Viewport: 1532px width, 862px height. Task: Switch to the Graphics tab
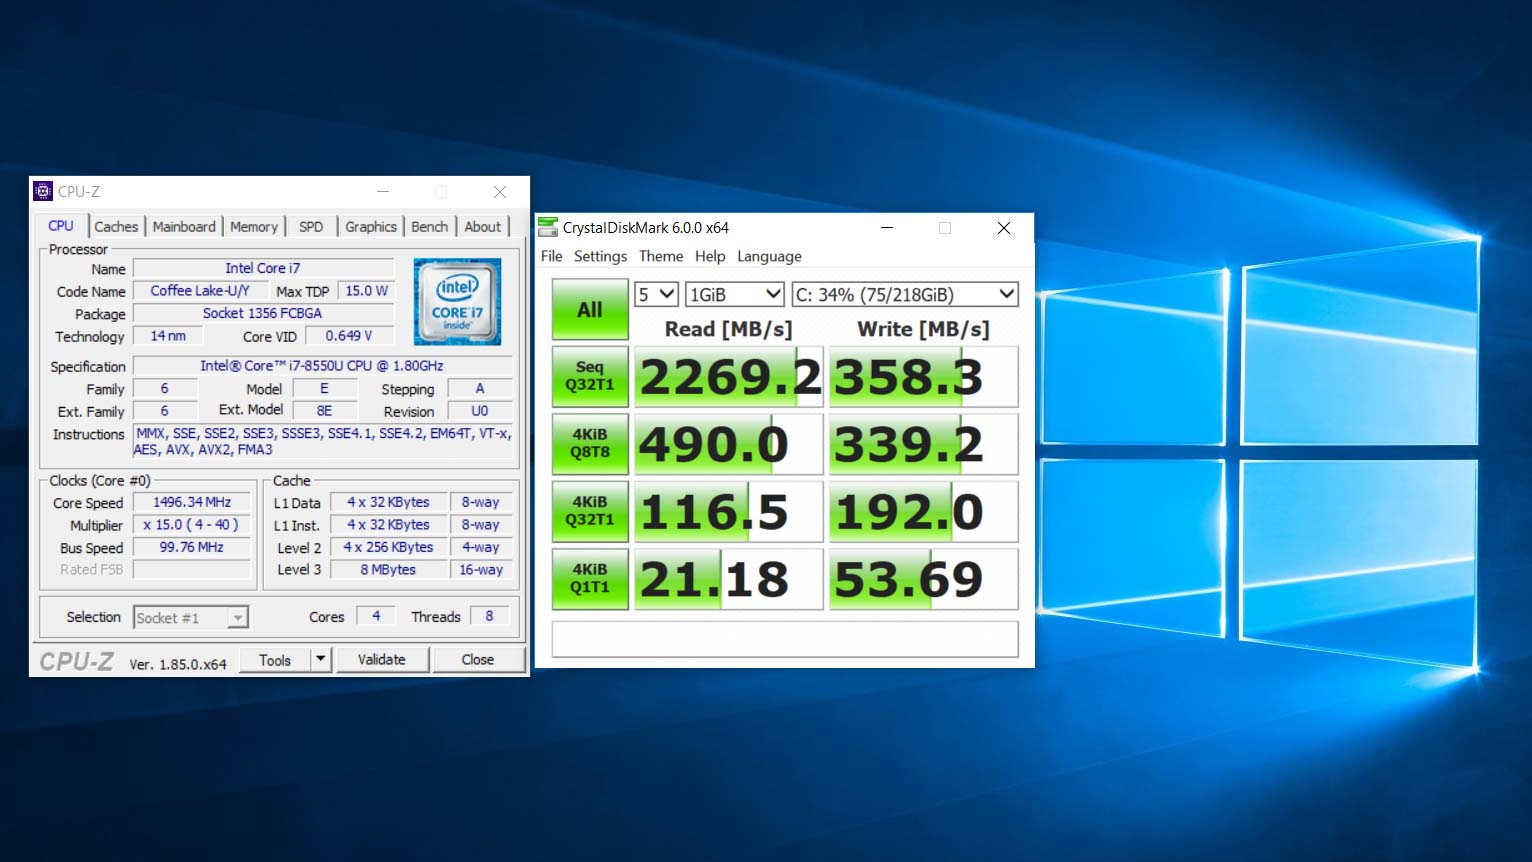[x=371, y=227]
